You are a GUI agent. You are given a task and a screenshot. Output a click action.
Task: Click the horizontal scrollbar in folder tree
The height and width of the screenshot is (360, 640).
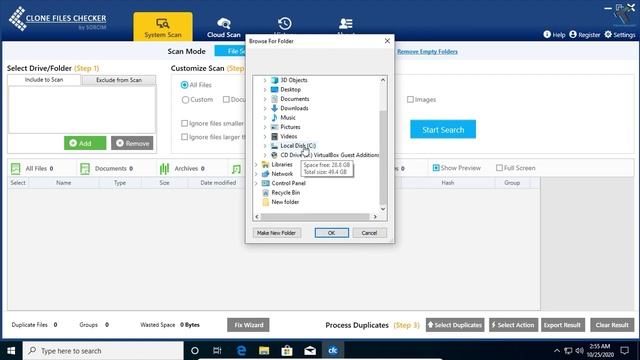click(x=315, y=217)
